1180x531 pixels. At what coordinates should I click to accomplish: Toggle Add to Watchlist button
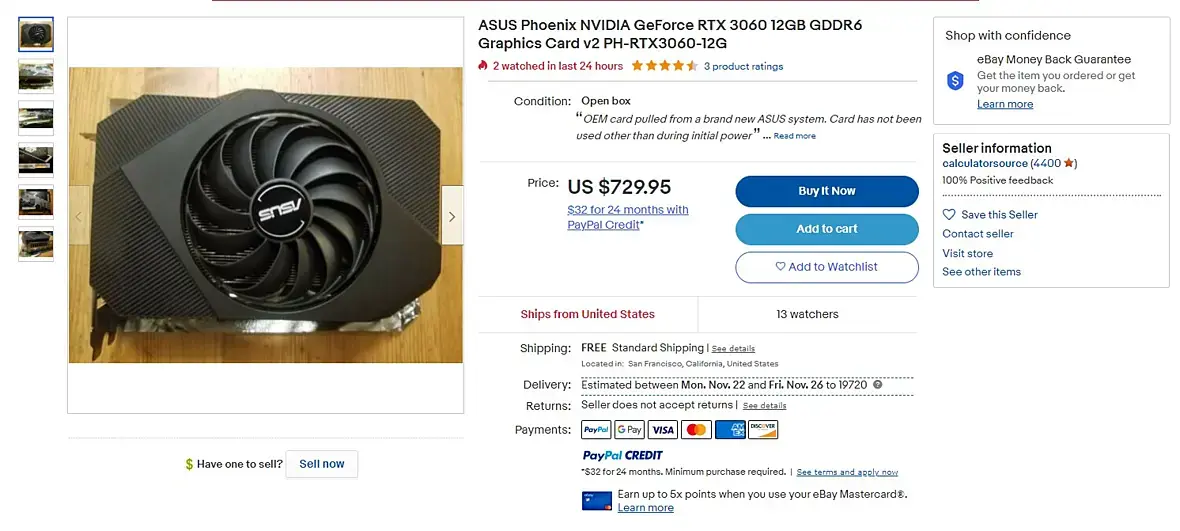click(827, 267)
